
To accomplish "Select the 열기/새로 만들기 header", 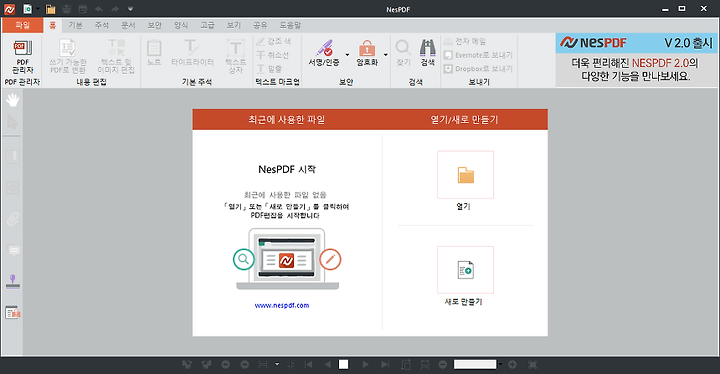I will (464, 119).
